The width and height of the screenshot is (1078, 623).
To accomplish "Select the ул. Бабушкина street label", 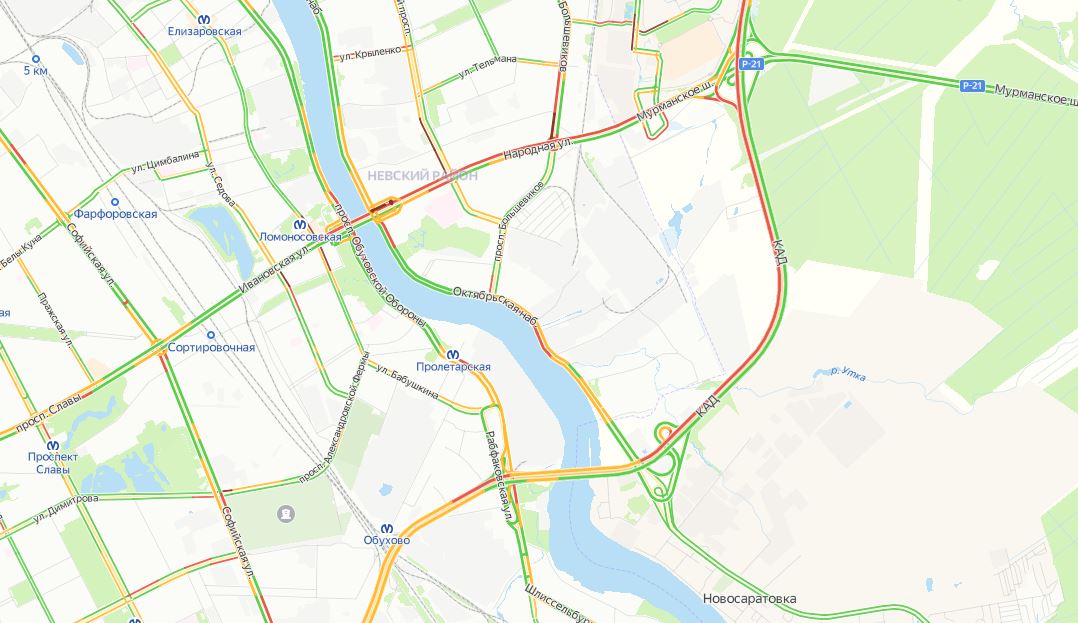I will click(407, 382).
